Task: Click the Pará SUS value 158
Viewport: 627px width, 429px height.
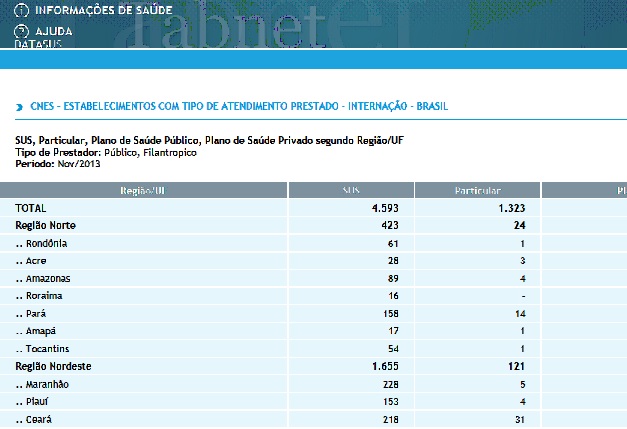Action: (x=391, y=313)
